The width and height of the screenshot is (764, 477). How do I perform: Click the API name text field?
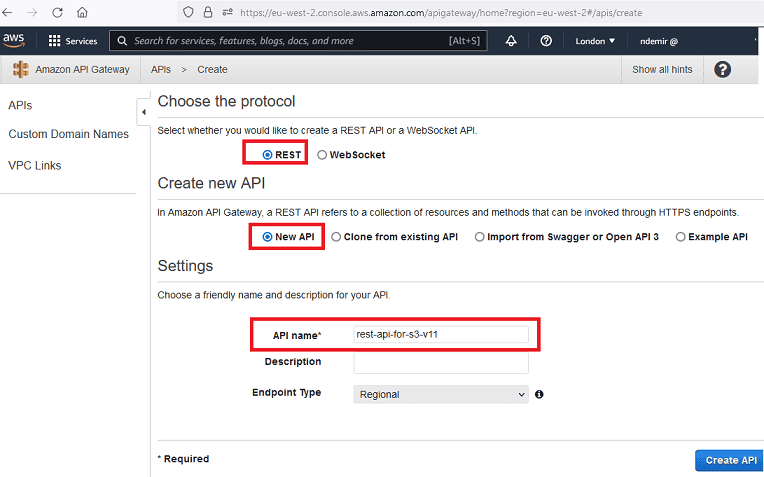pyautogui.click(x=440, y=335)
